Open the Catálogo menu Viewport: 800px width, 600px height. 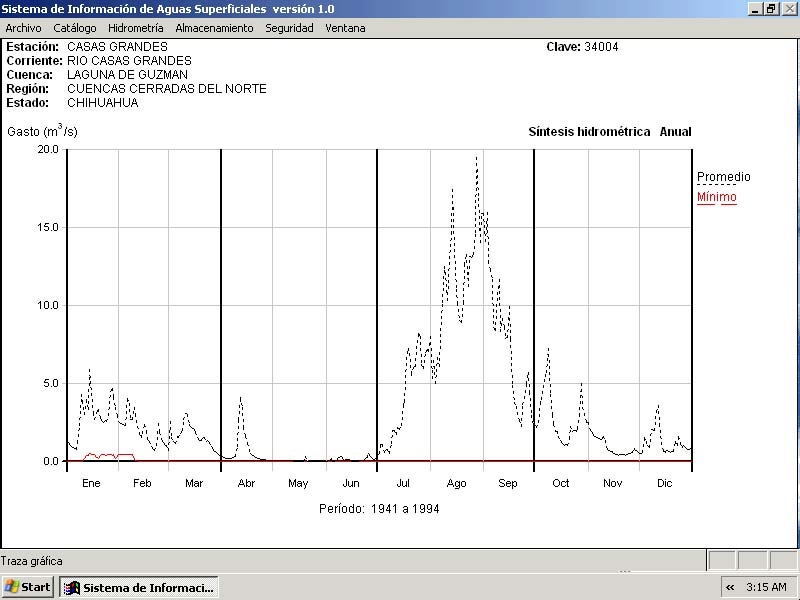coord(75,28)
